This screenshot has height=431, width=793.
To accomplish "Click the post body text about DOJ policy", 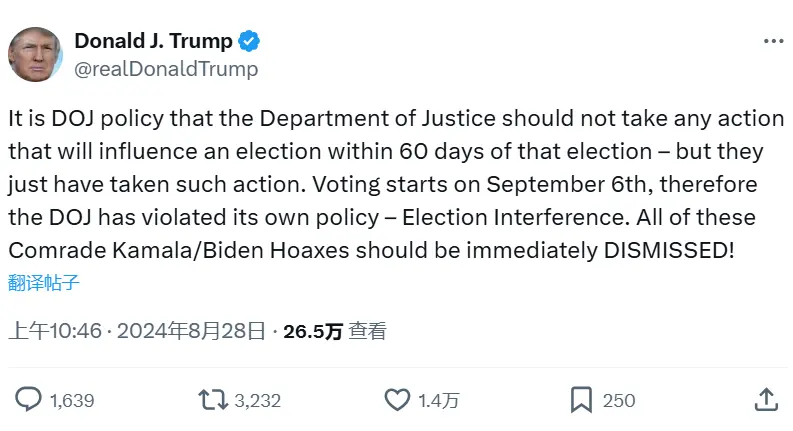I will tap(396, 184).
